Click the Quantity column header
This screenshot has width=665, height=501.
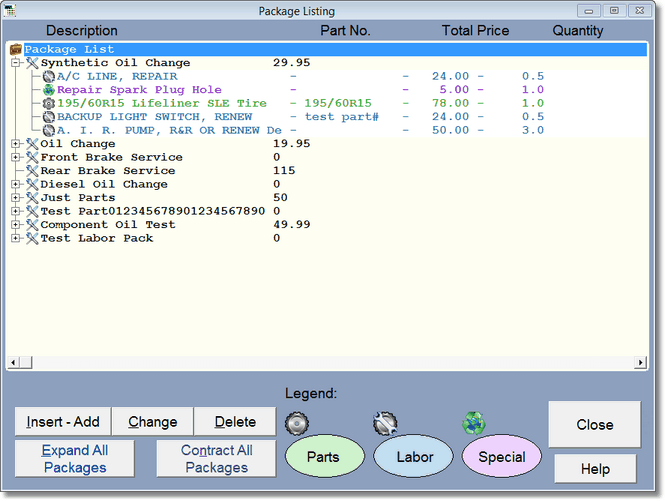pyautogui.click(x=578, y=31)
